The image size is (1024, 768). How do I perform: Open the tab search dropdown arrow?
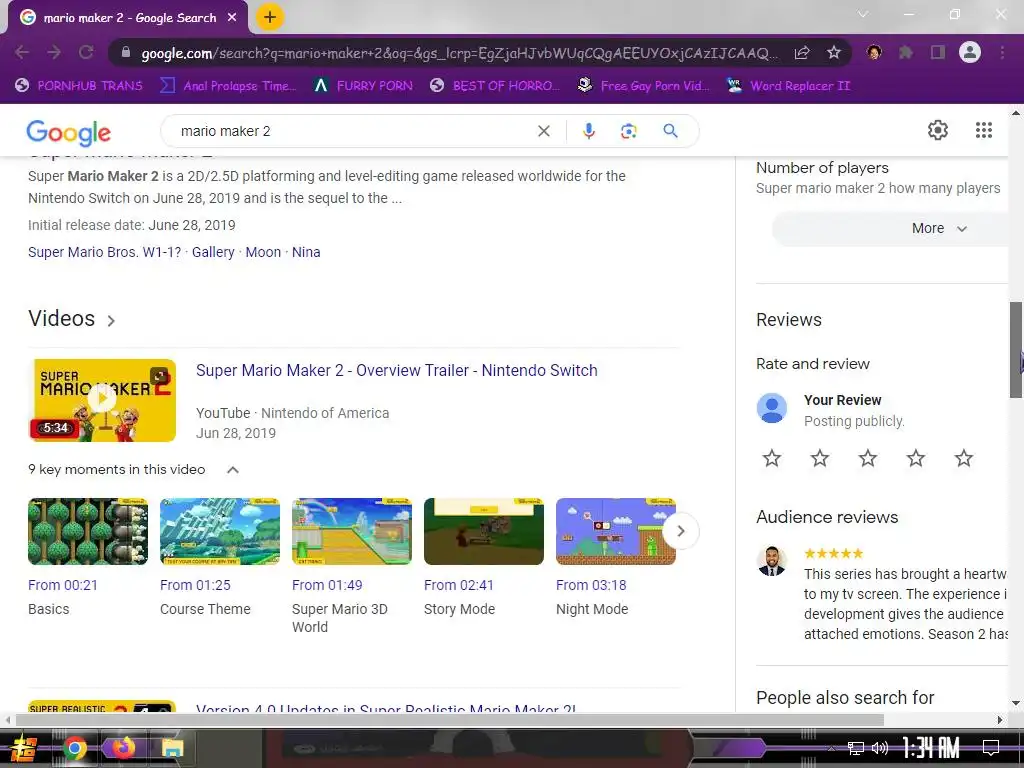(863, 14)
